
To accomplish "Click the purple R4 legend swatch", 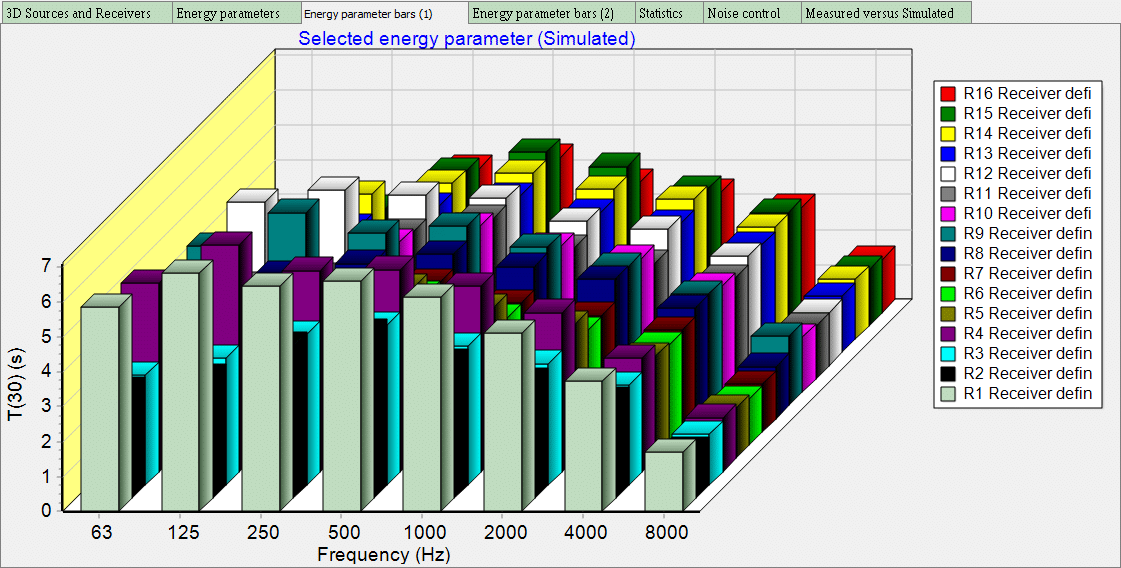I will pyautogui.click(x=948, y=333).
